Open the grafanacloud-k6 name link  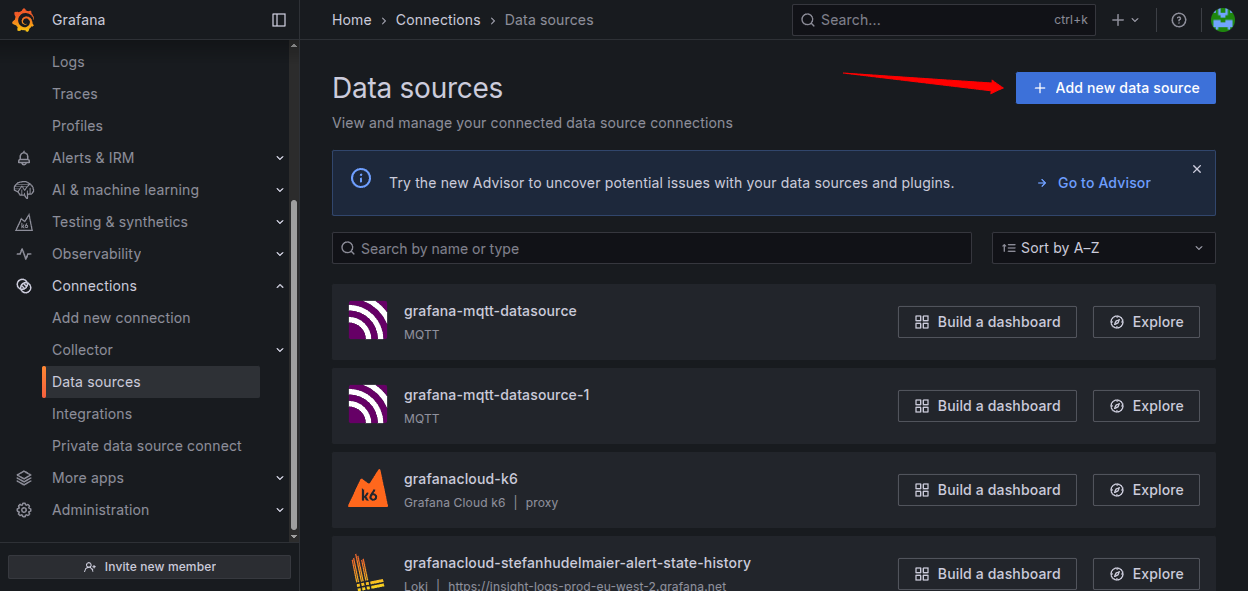(461, 479)
